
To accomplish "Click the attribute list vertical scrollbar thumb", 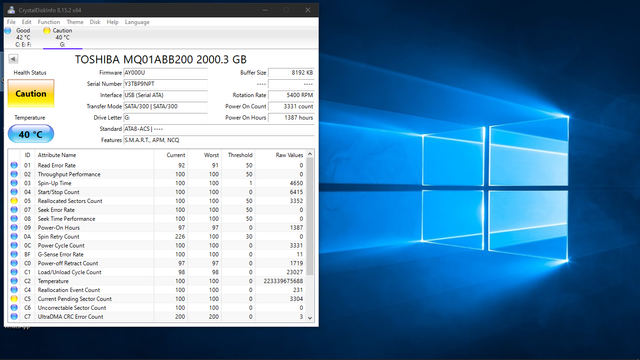I will click(x=310, y=216).
